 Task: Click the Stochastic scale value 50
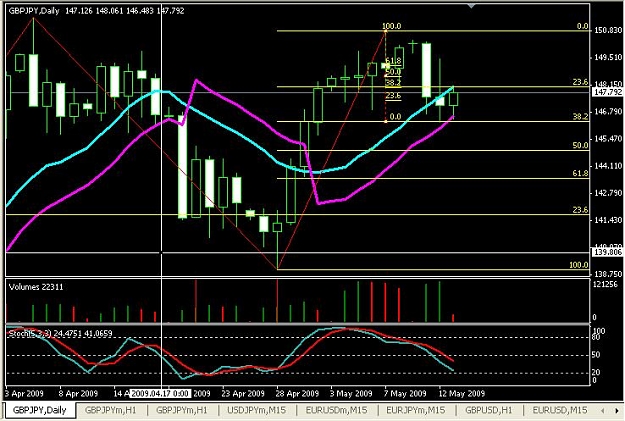[596, 355]
